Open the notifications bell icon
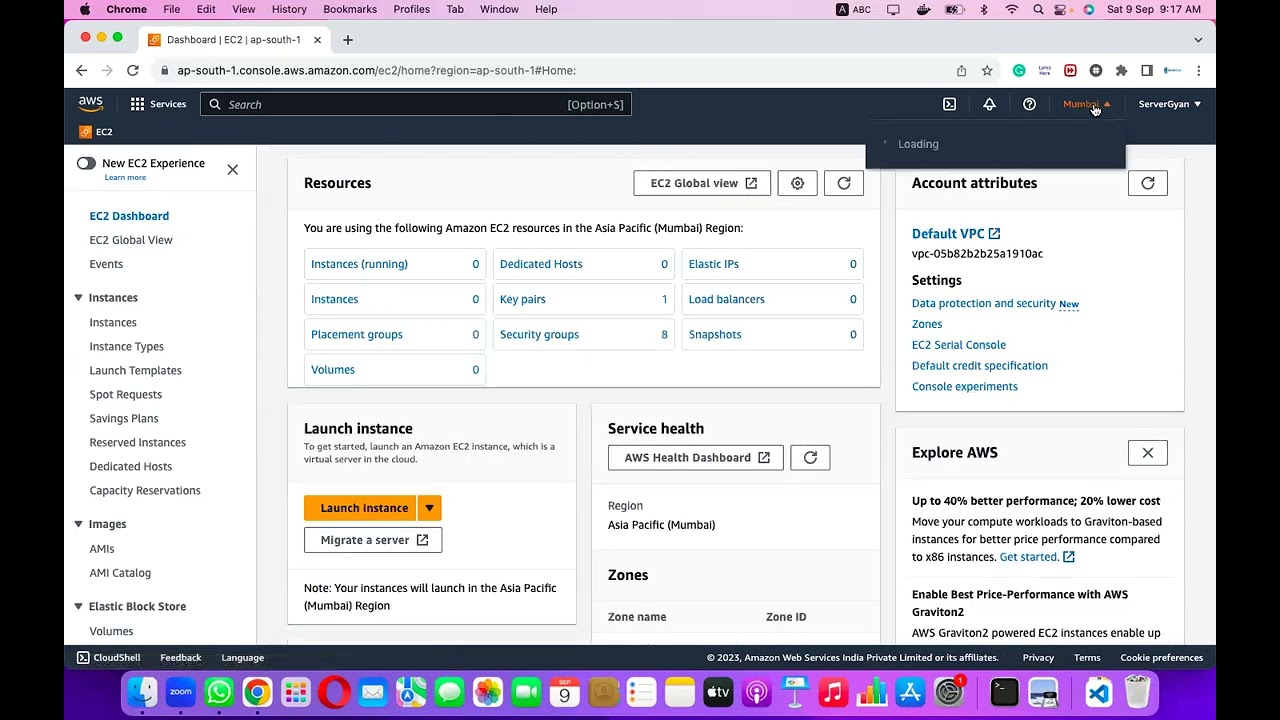 click(989, 104)
